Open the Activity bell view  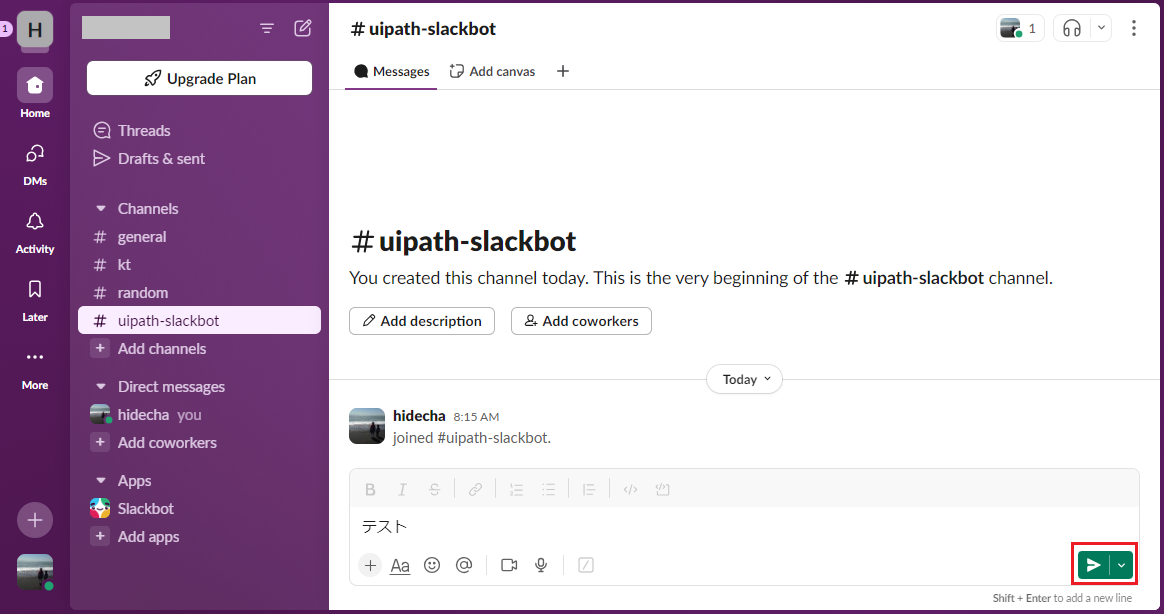[x=35, y=232]
